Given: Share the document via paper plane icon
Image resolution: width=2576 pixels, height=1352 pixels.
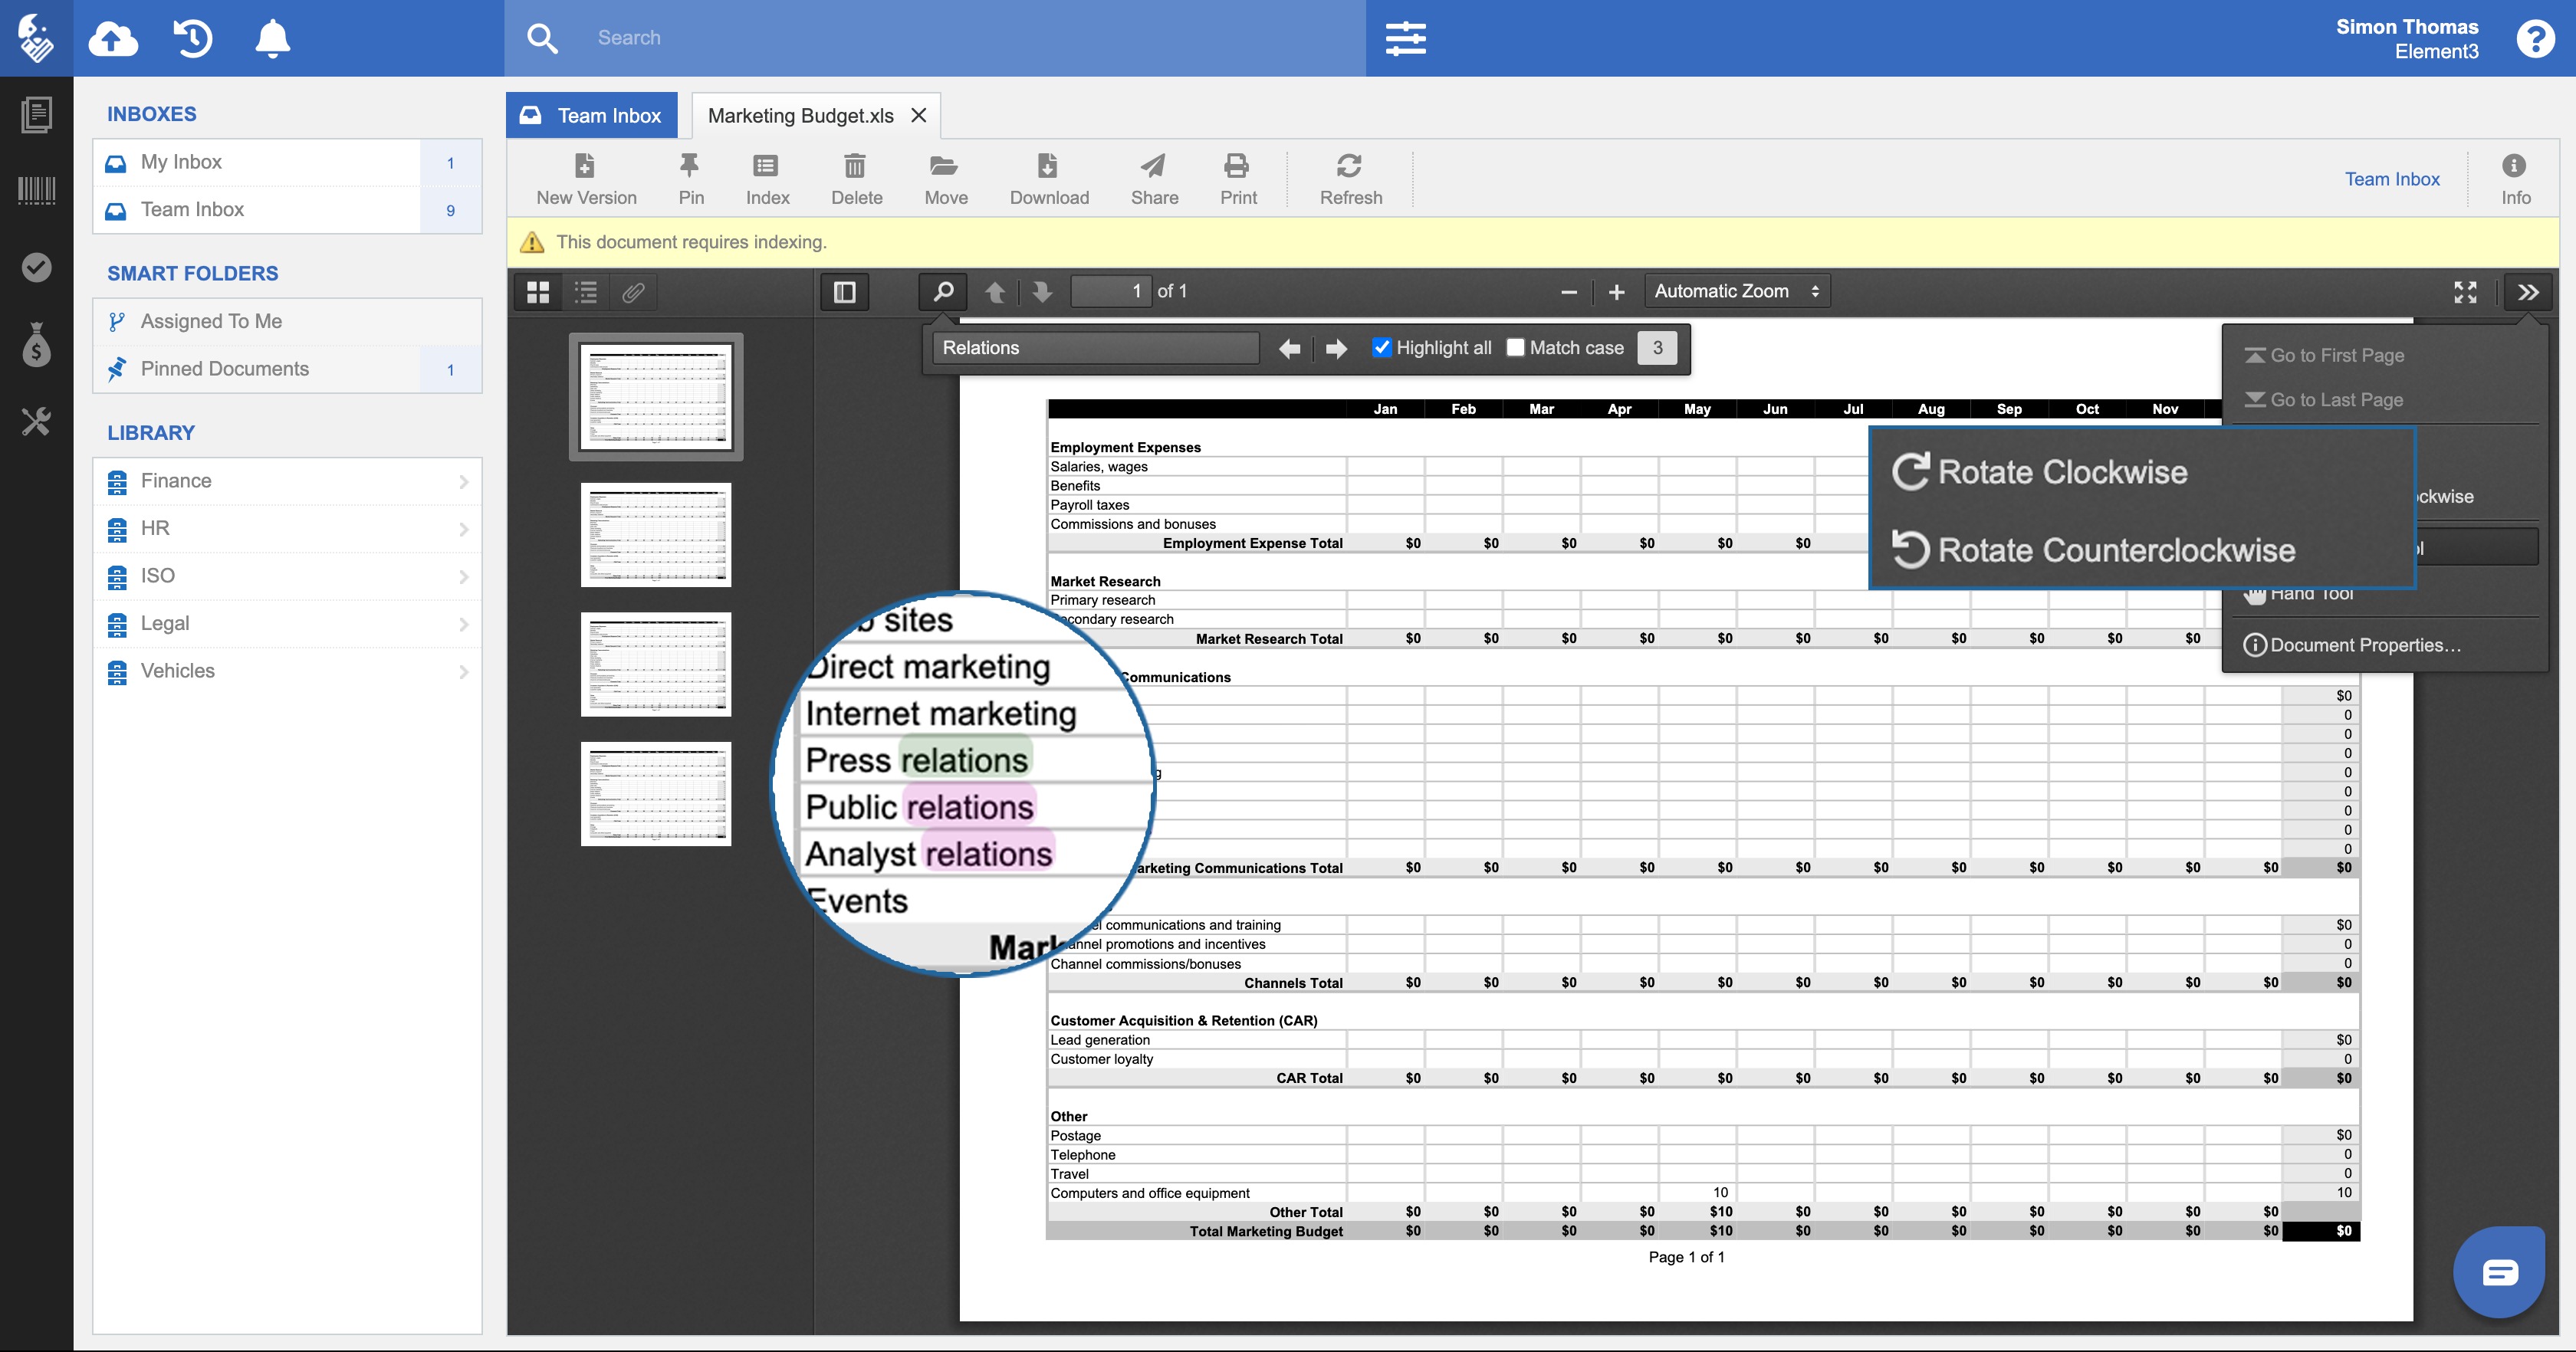Looking at the screenshot, I should (x=1154, y=179).
